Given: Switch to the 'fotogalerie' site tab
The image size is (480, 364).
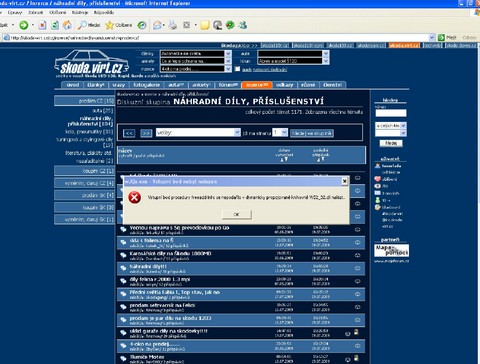Looking at the screenshot, I should 146,85.
